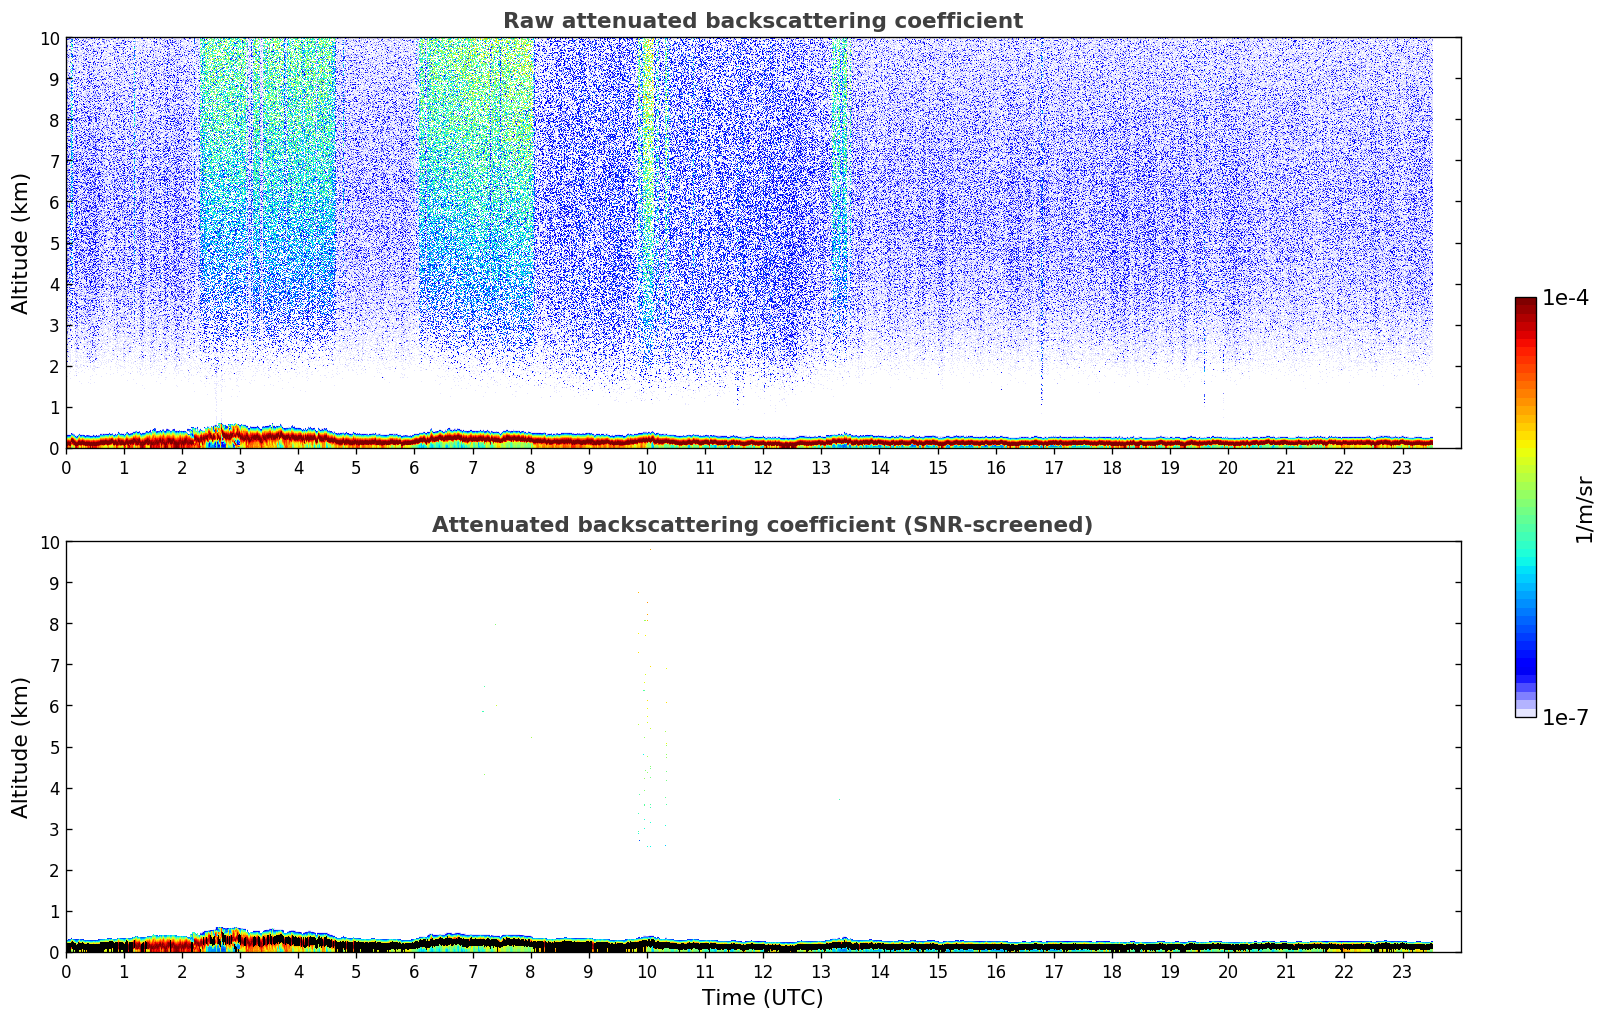
Task: Click the bottom plot's "Altitude (km)" axis label
Action: [21, 747]
